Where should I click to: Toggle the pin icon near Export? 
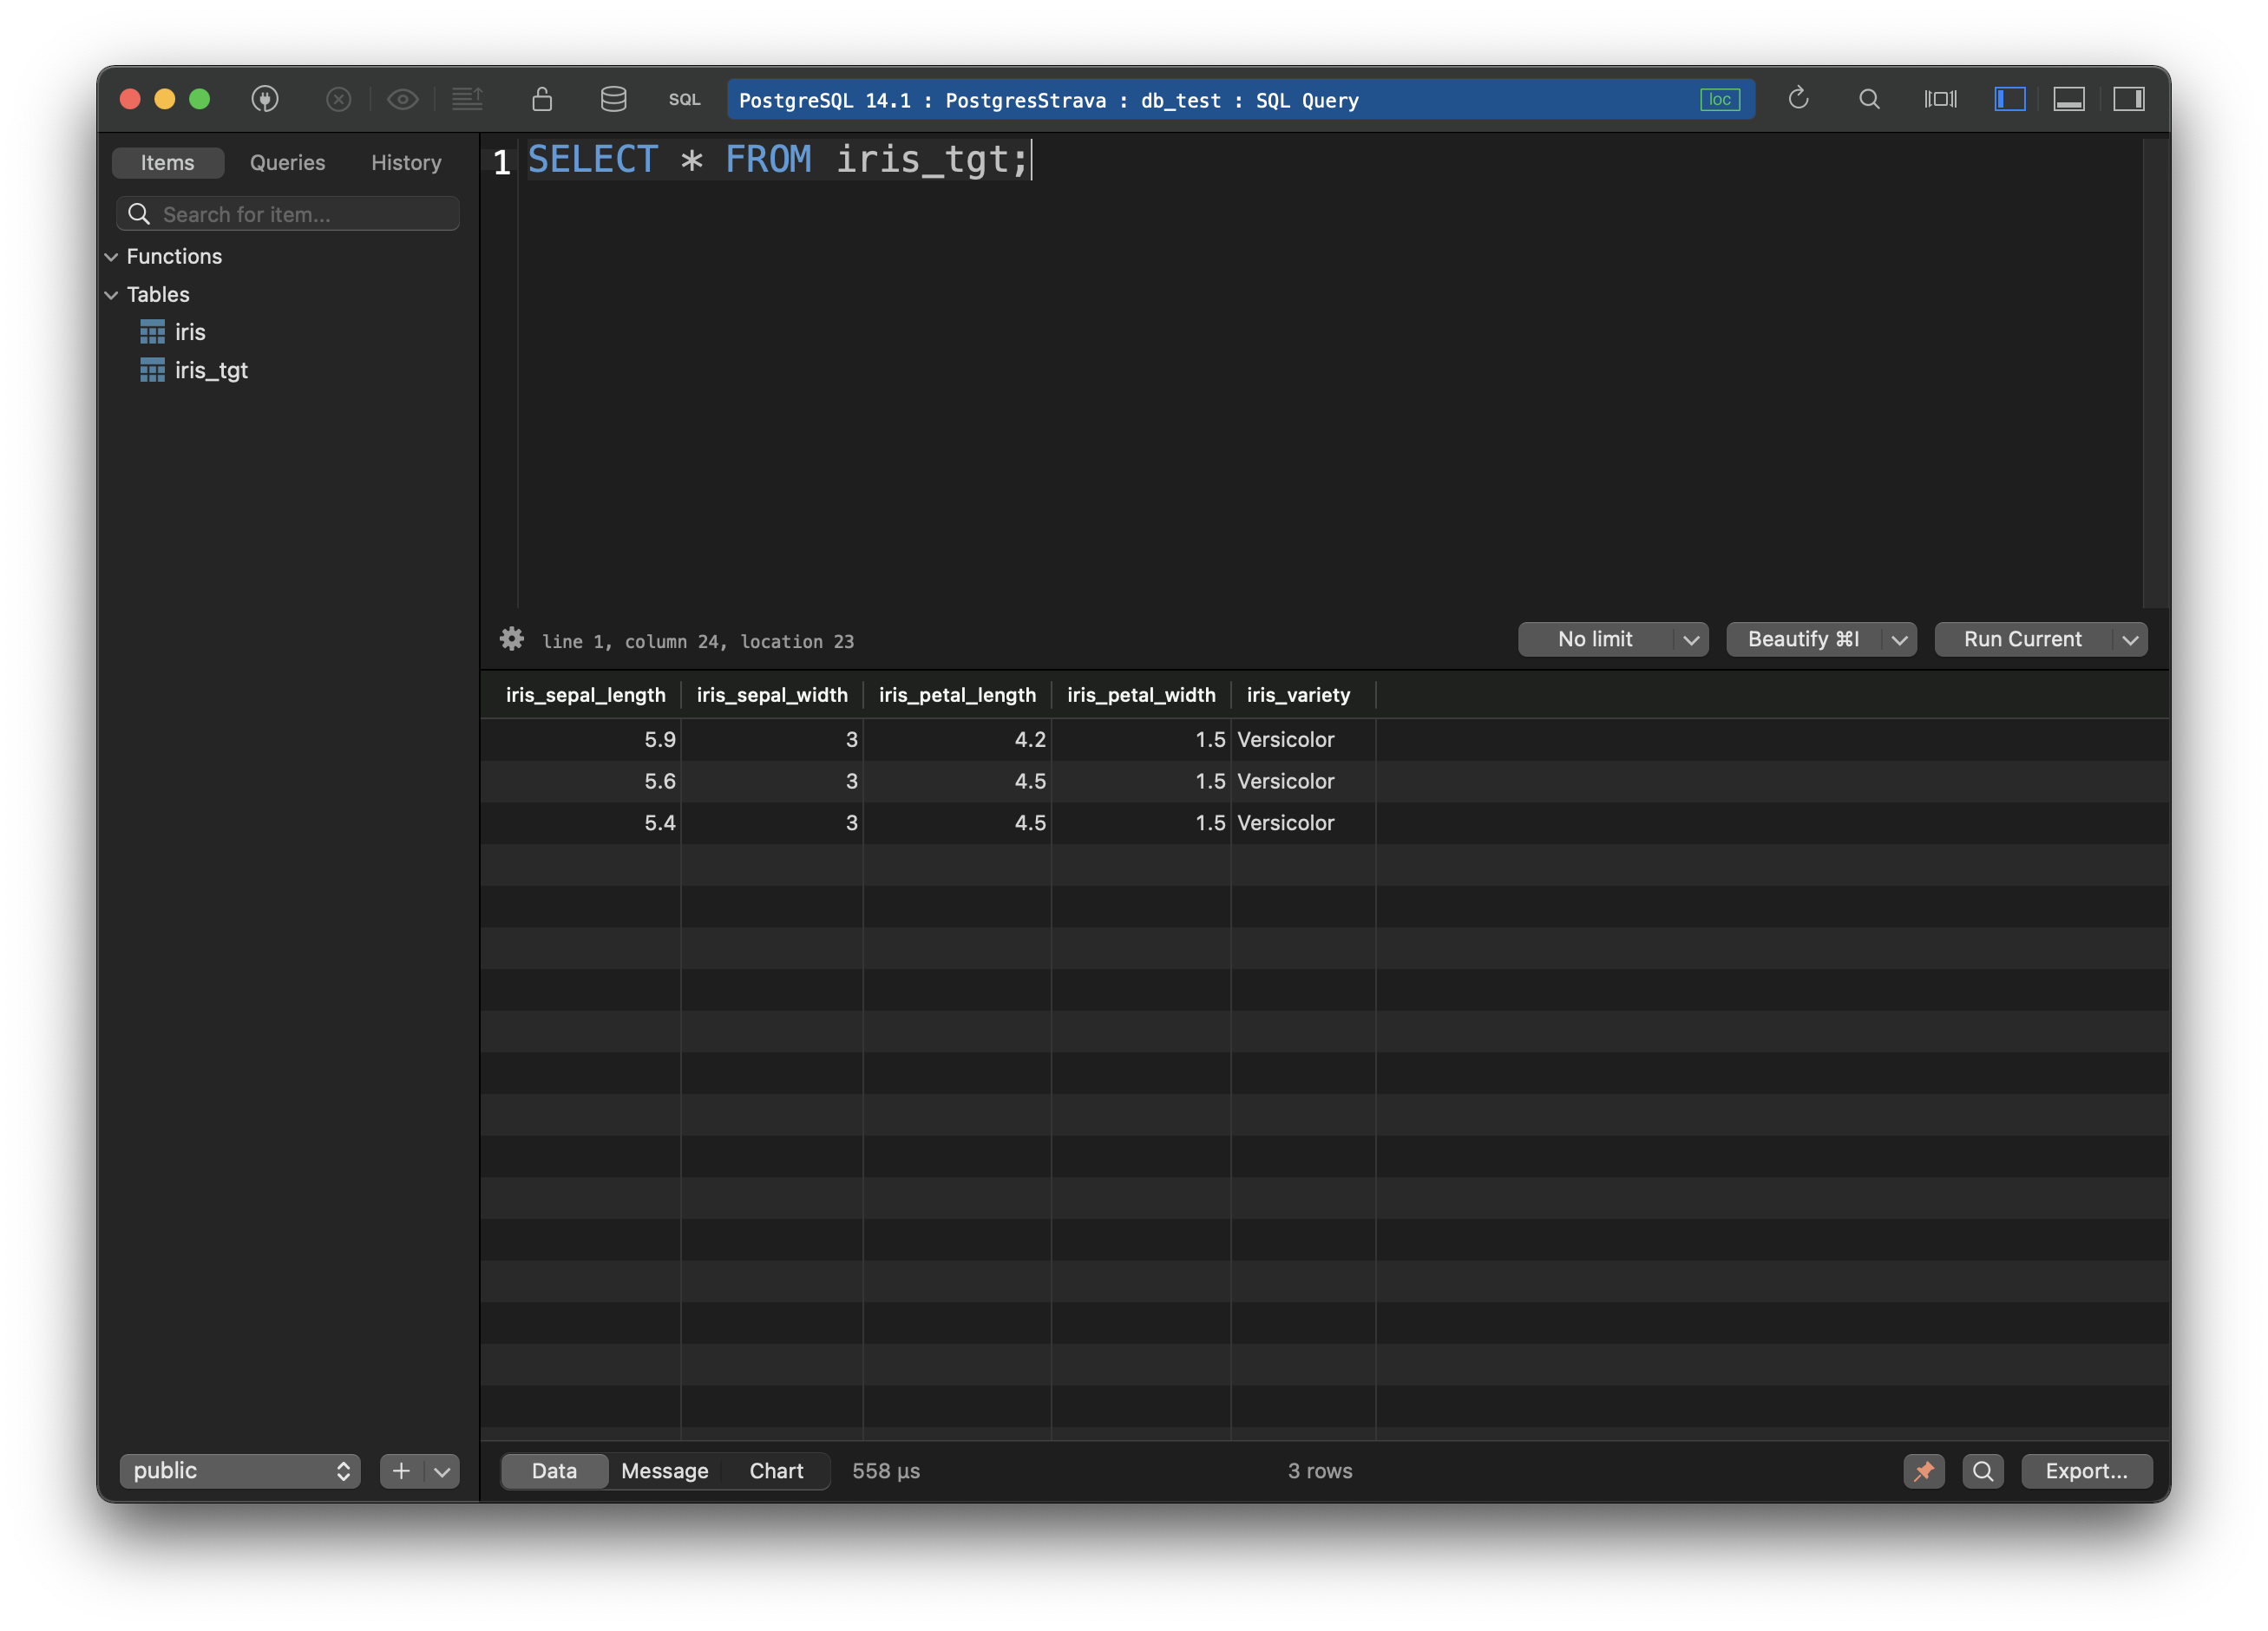point(1924,1471)
